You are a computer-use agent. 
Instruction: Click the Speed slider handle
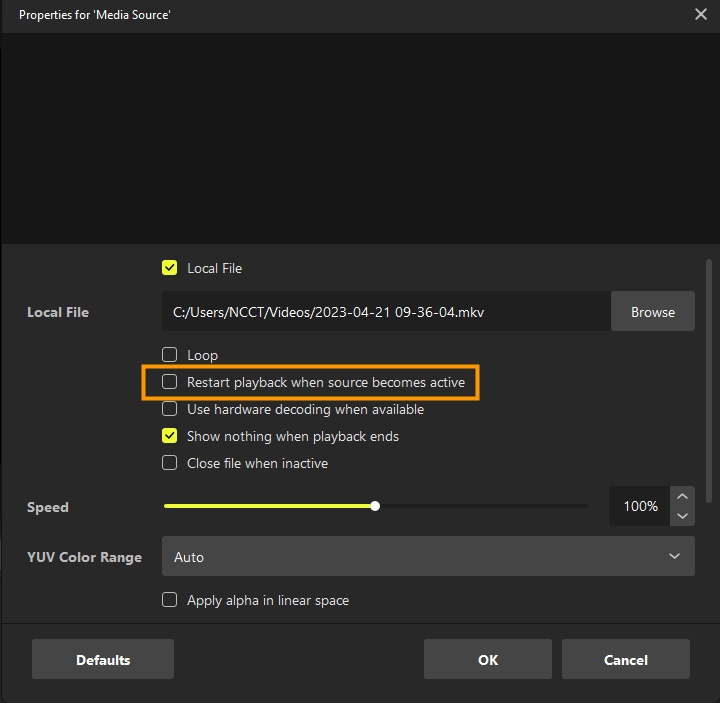pos(375,506)
